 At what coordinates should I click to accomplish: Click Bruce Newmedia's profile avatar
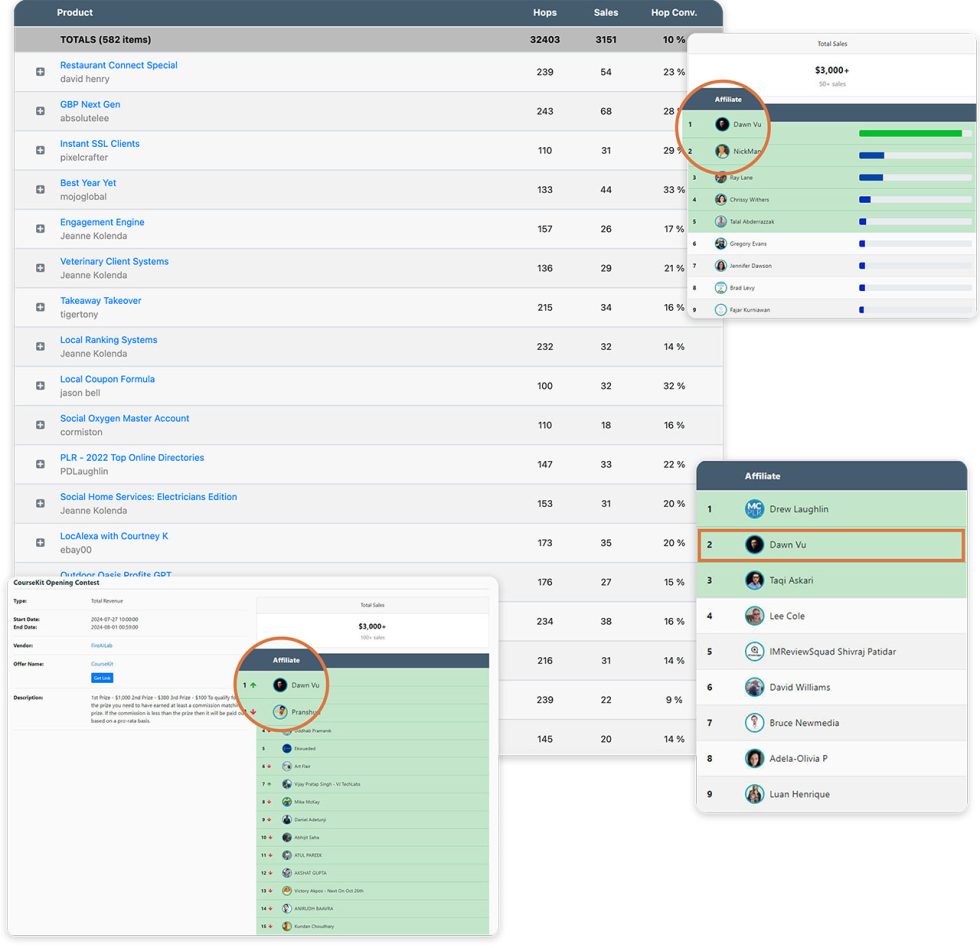point(754,723)
